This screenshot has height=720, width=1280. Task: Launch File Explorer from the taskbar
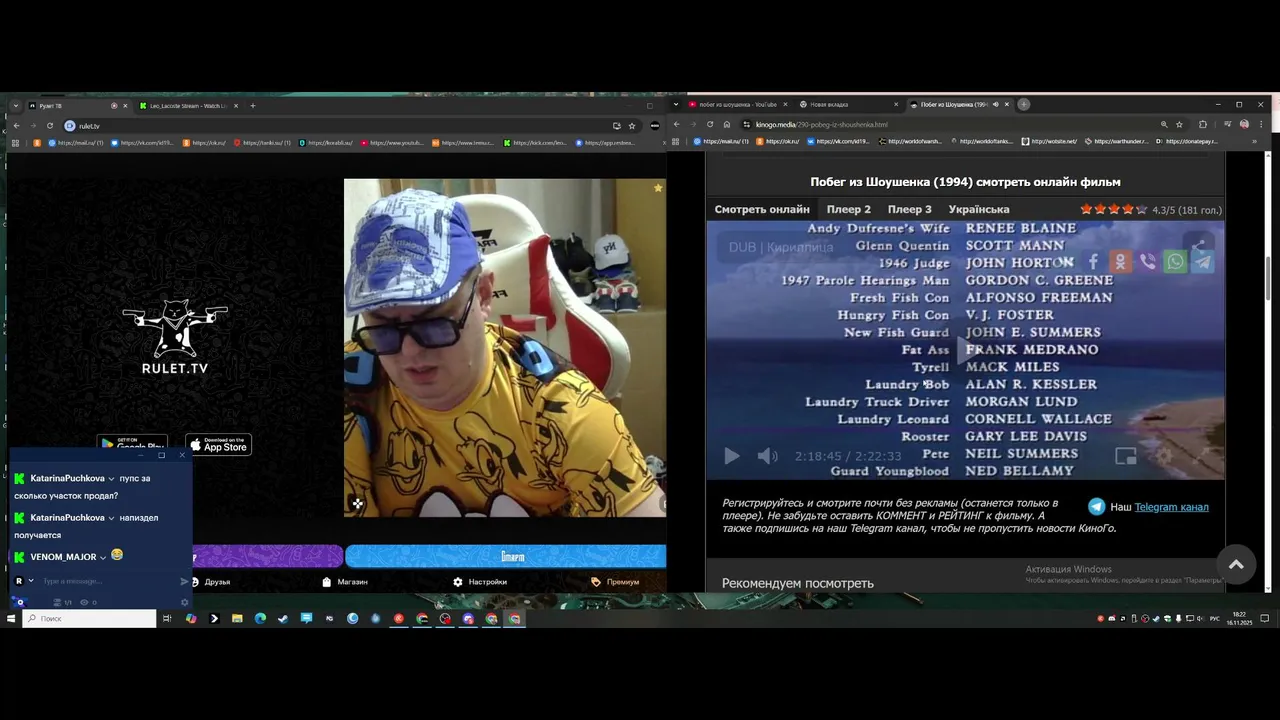click(x=237, y=619)
